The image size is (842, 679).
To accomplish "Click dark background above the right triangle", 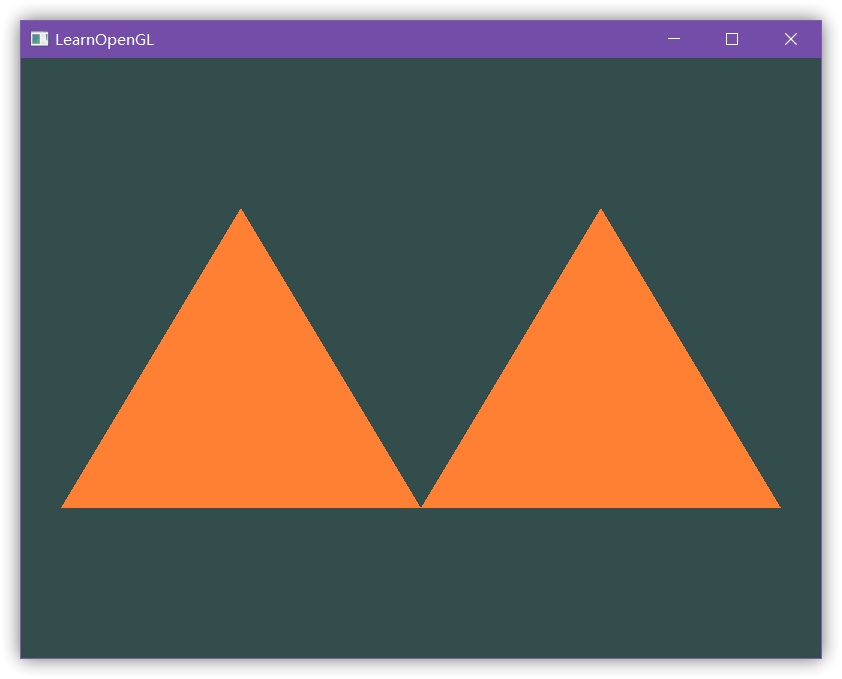I will pyautogui.click(x=601, y=130).
